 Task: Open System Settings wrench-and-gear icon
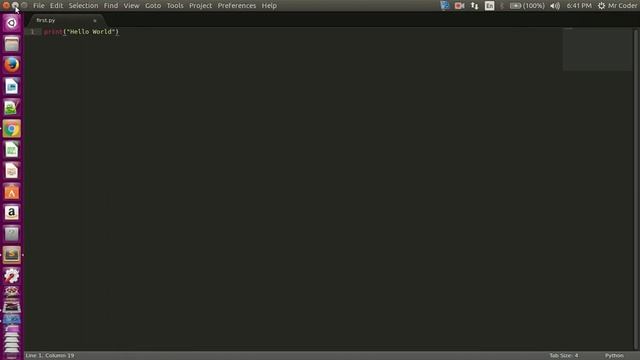point(11,276)
